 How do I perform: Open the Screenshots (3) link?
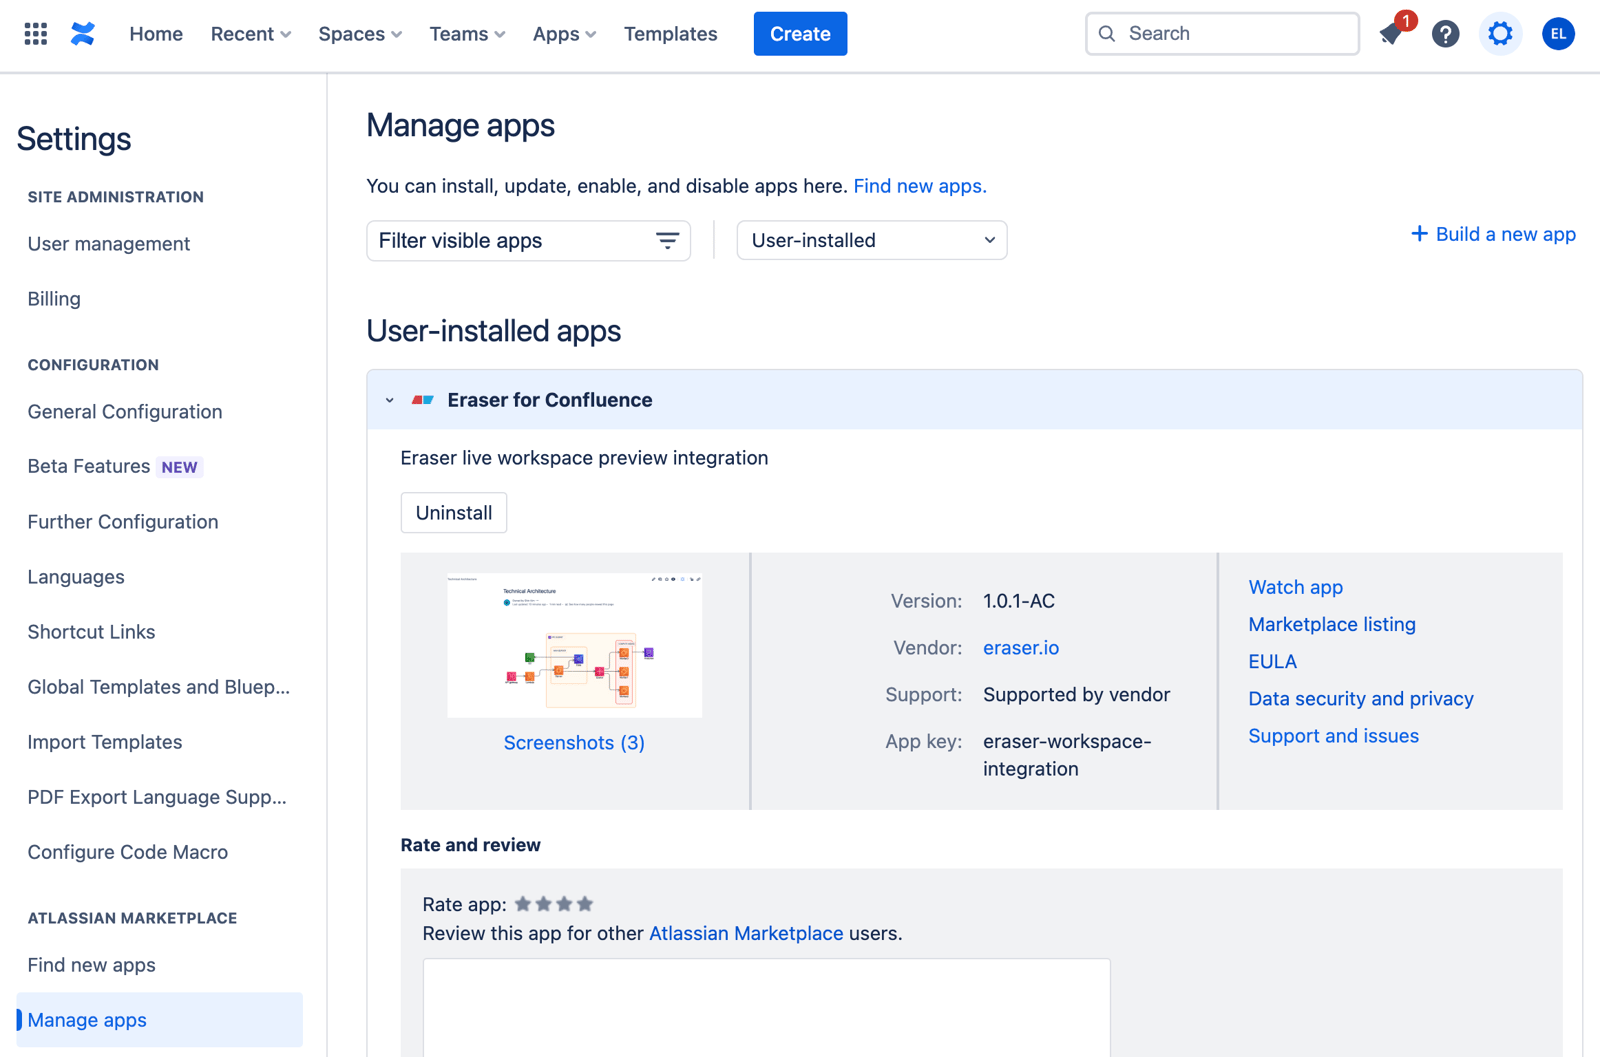574,743
